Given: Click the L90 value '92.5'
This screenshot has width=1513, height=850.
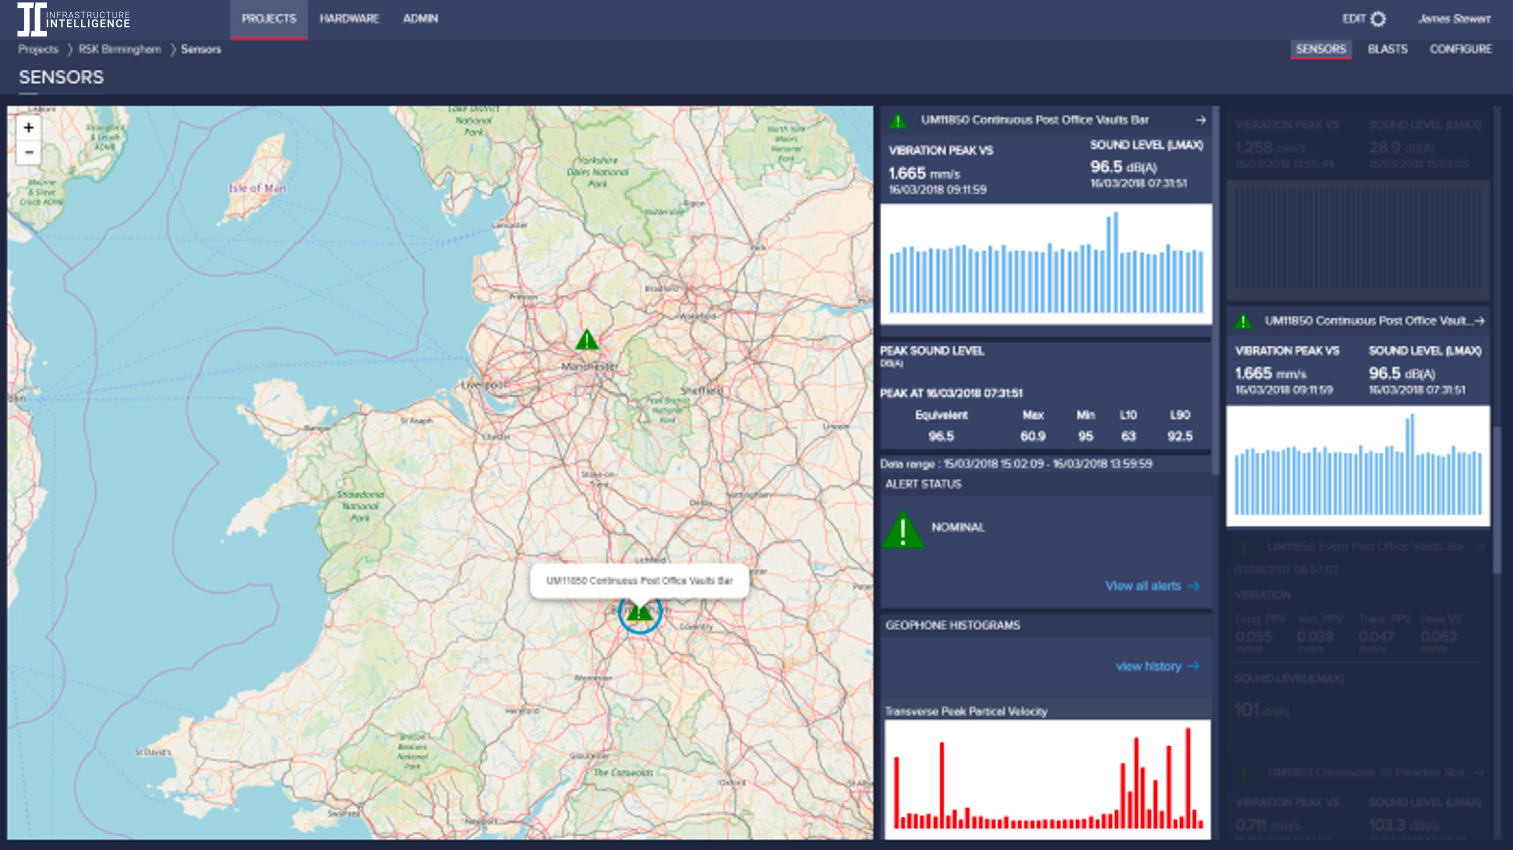Looking at the screenshot, I should pyautogui.click(x=1180, y=436).
